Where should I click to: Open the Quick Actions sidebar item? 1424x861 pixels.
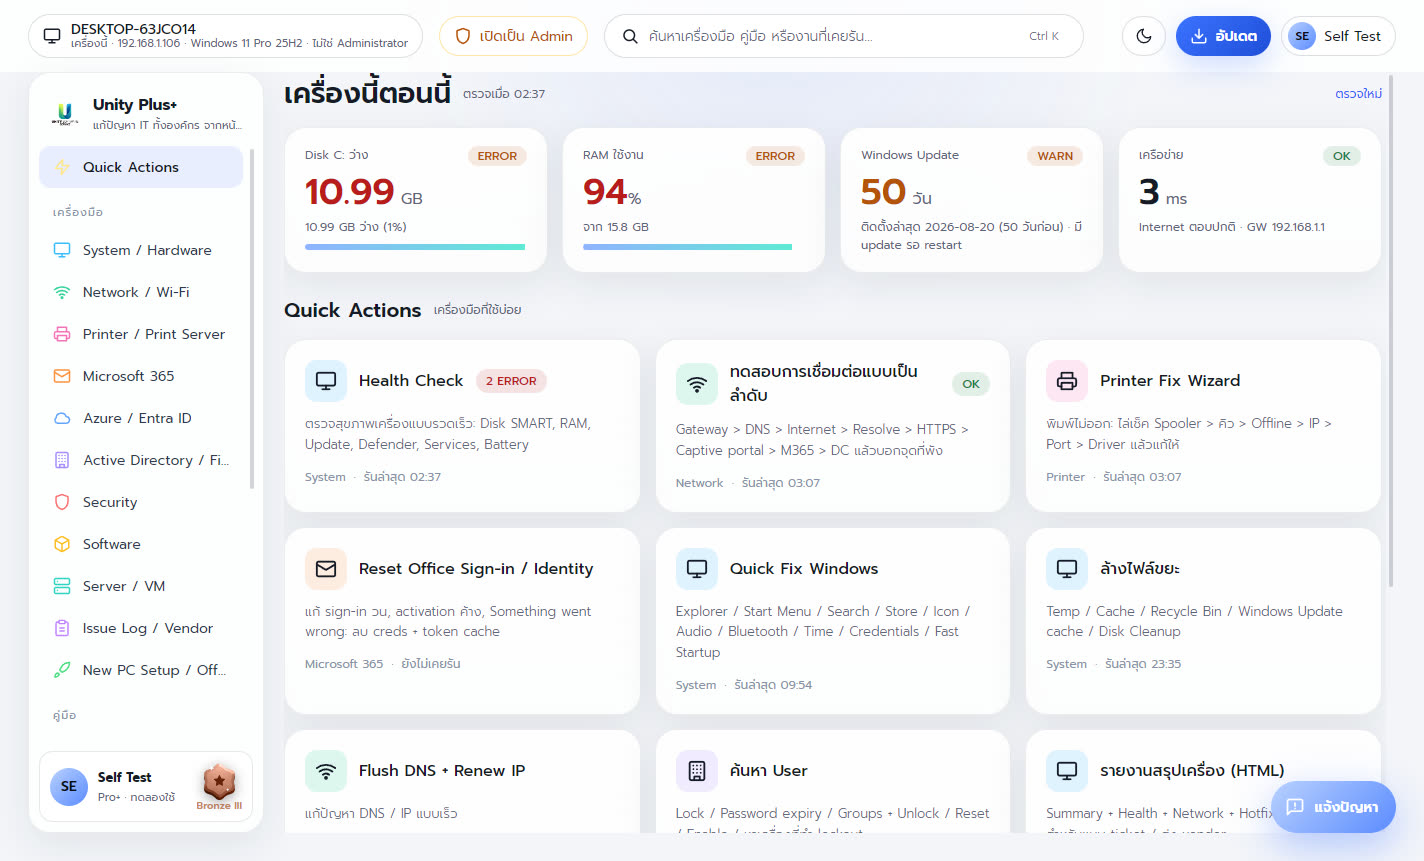(141, 167)
